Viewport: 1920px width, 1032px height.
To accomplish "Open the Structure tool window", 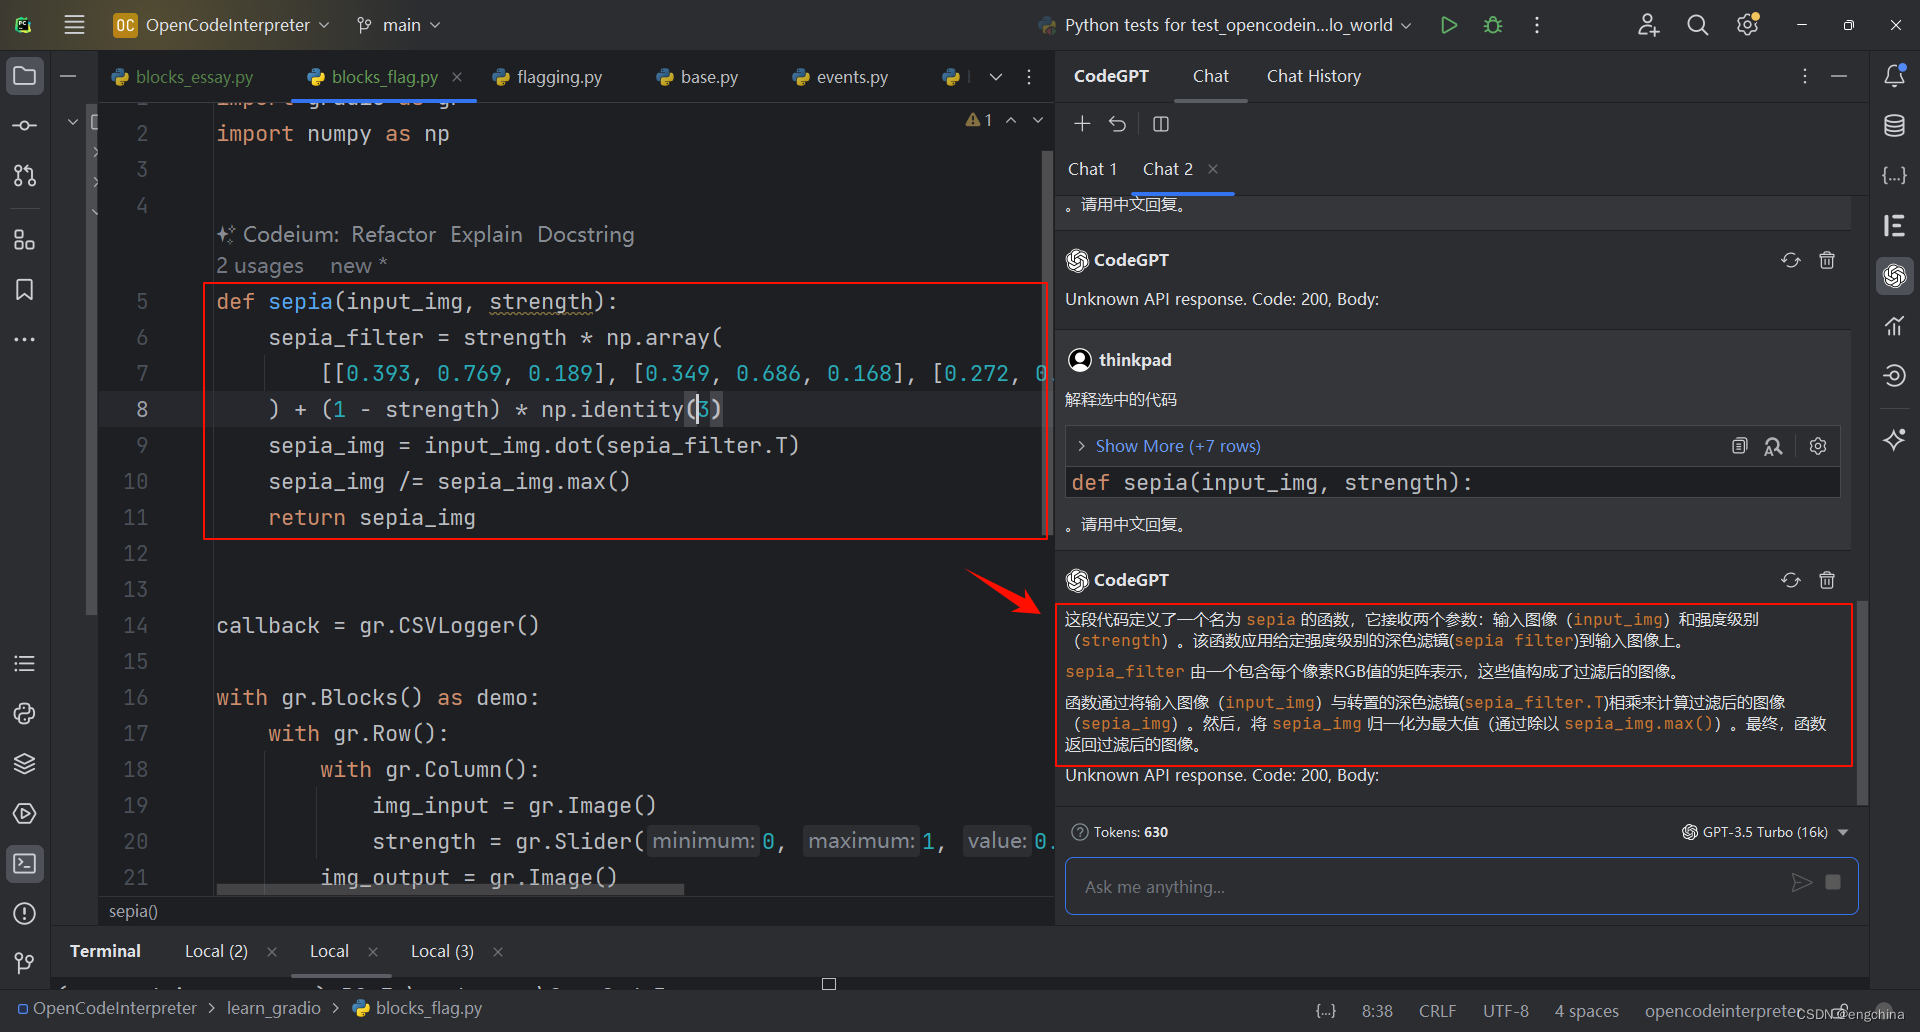I will [25, 240].
